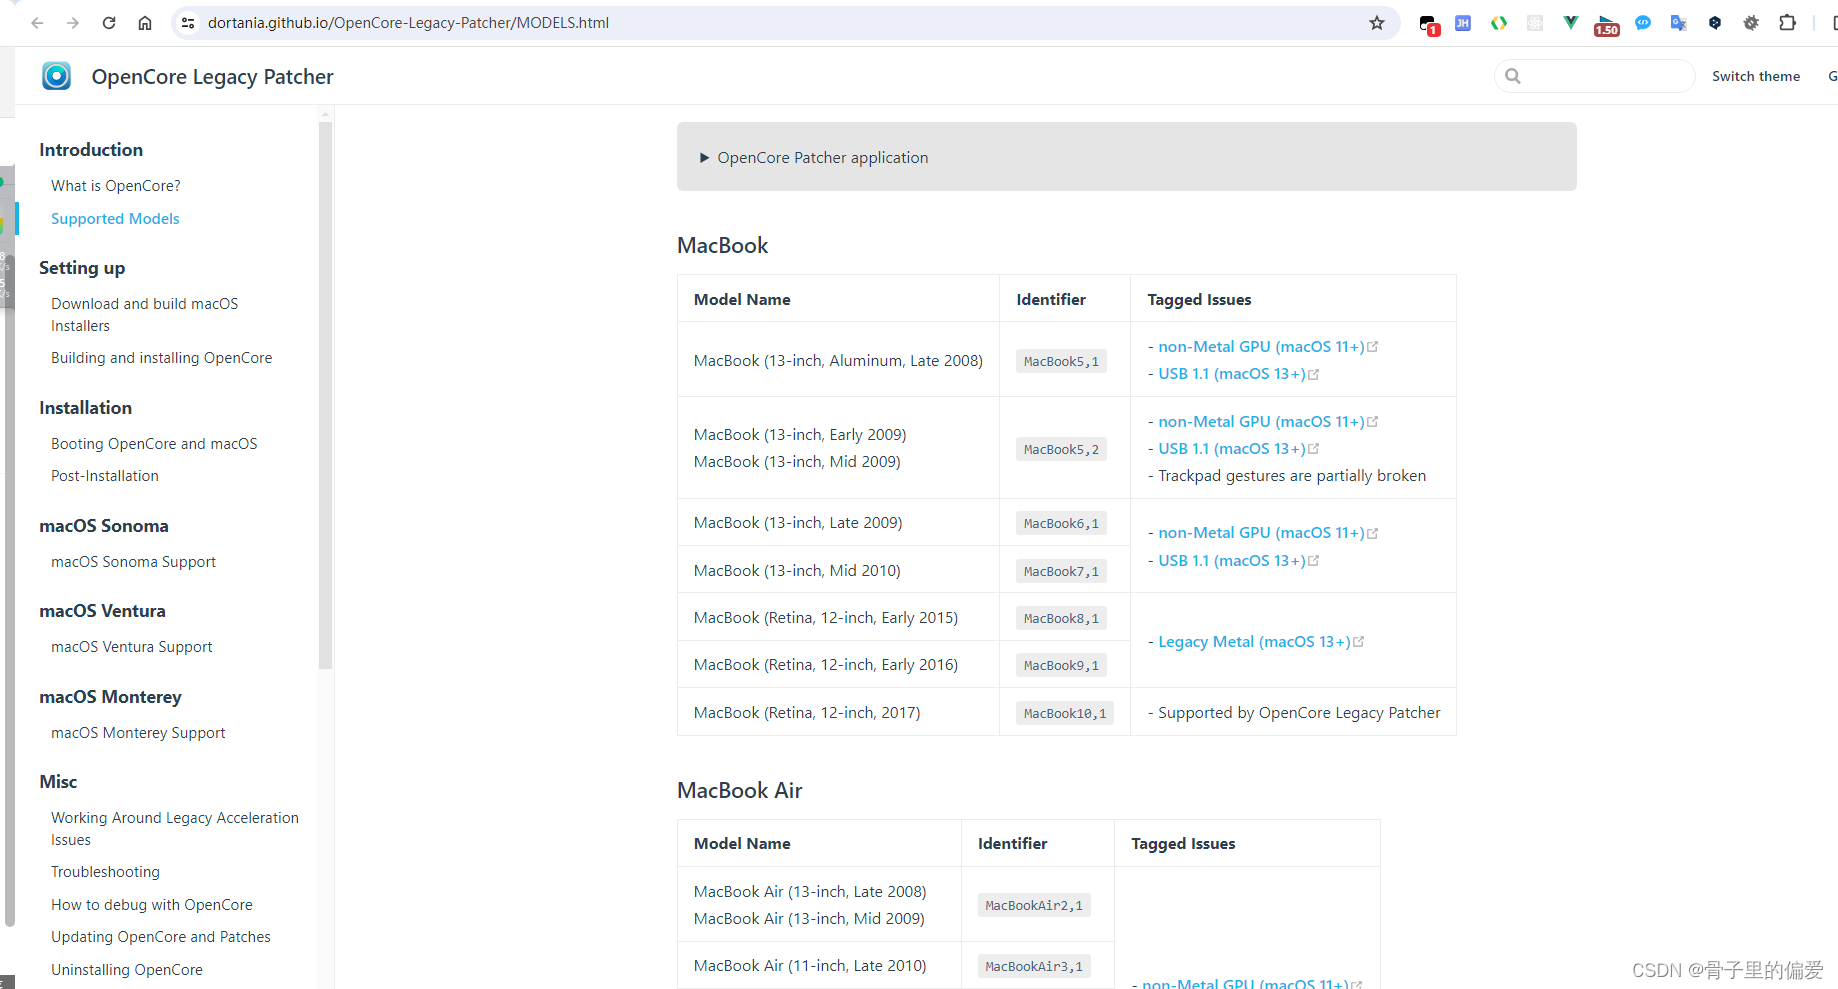Open USB 1.1 link for MacBook6,1 row
Viewport: 1838px width, 989px height.
point(1232,561)
